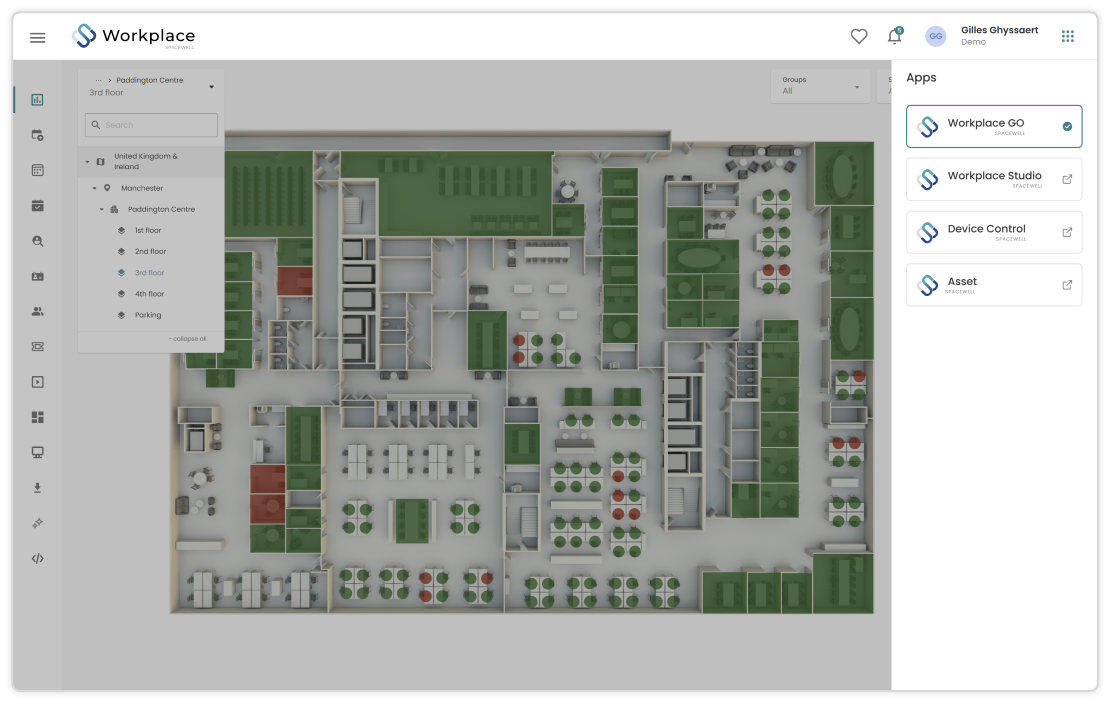The image size is (1110, 703).
Task: Open the hamburger menu
Action: pyautogui.click(x=38, y=38)
